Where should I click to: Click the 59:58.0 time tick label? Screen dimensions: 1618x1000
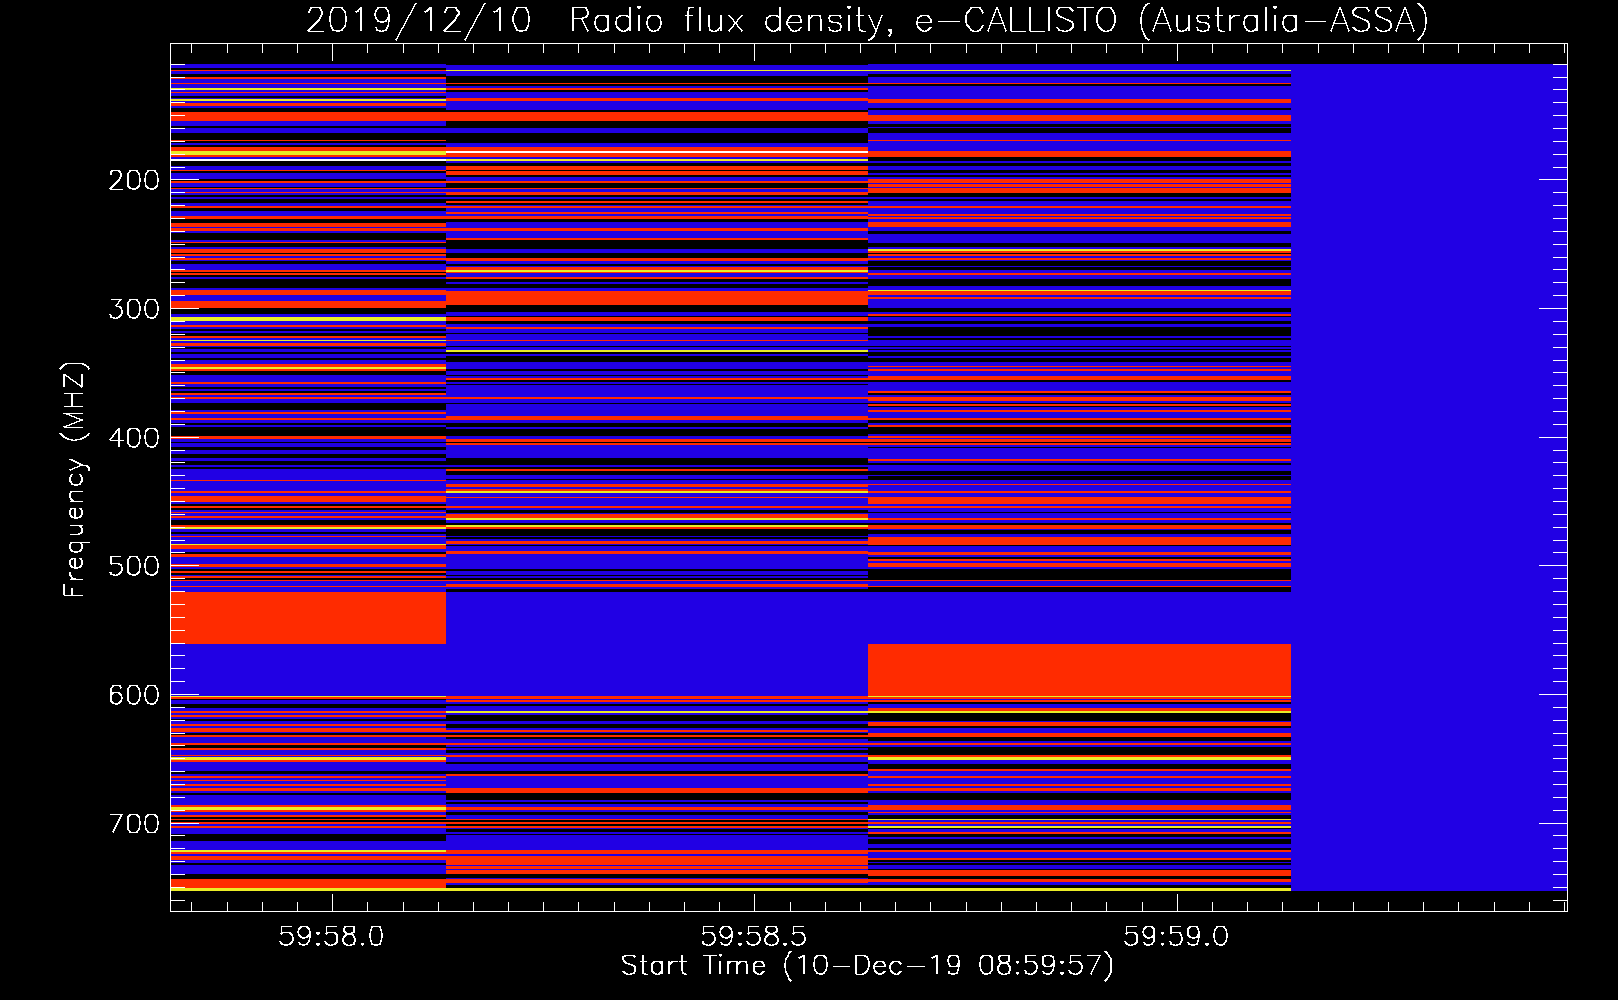click(x=331, y=937)
